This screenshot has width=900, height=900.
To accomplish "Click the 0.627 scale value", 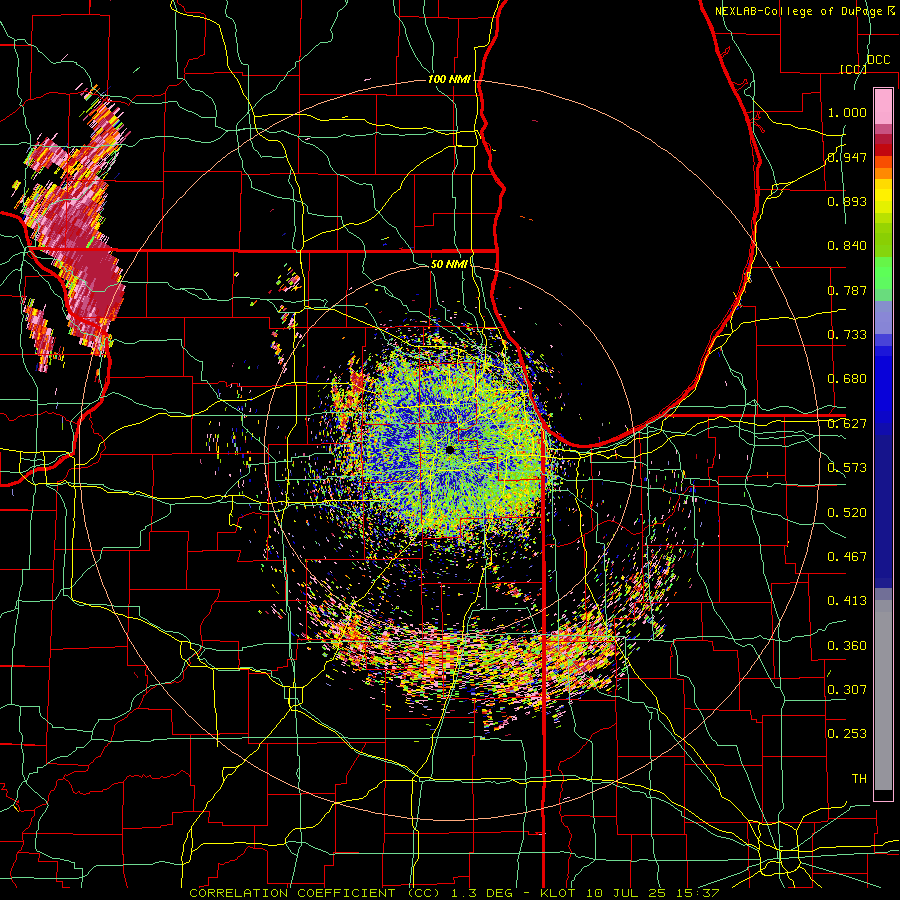I will point(847,424).
